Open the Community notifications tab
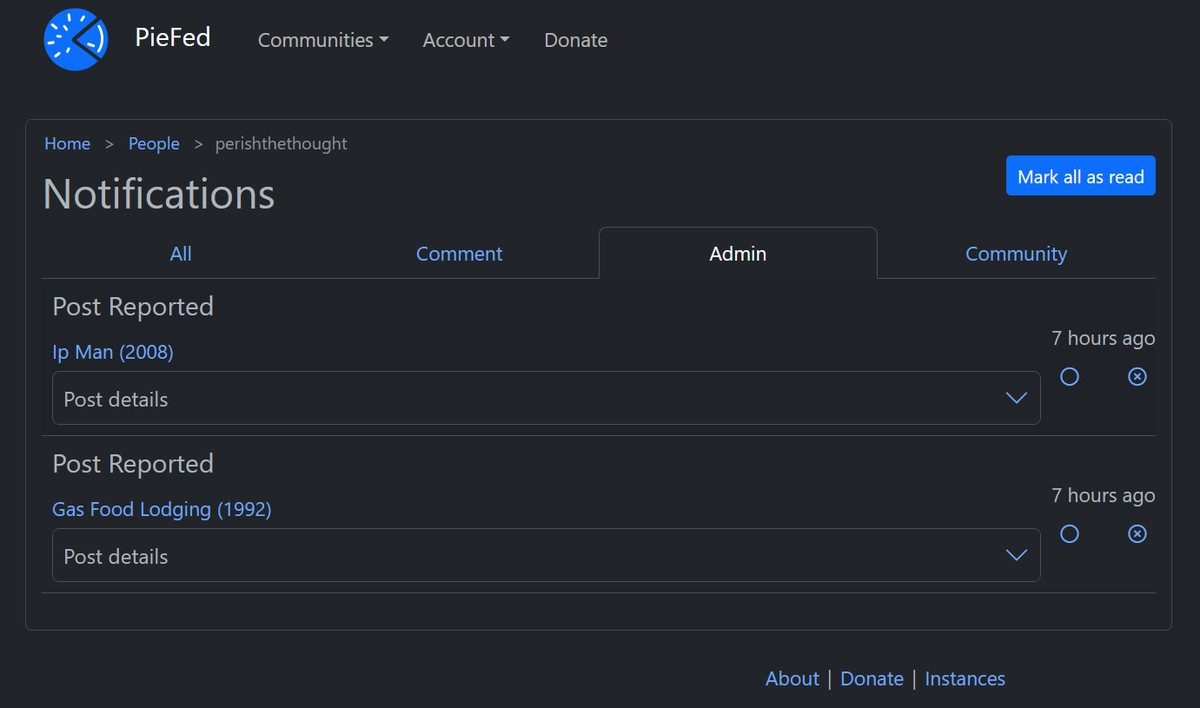The width and height of the screenshot is (1200, 708). point(1016,253)
